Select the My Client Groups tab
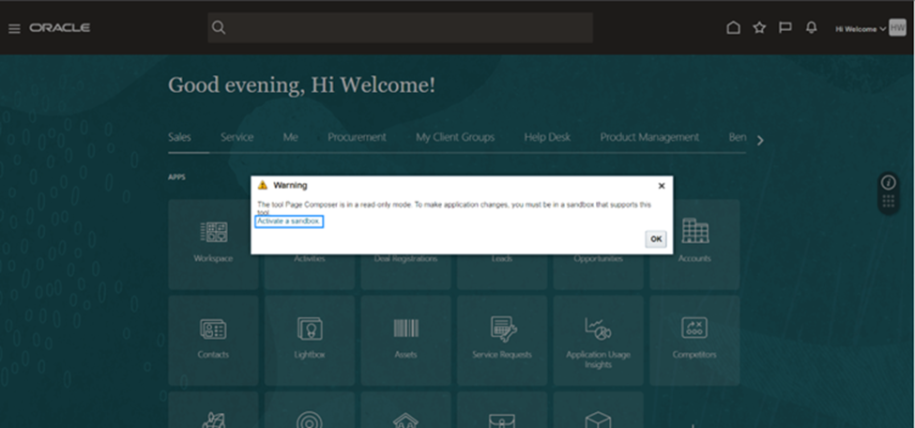Viewport: 915px width, 428px height. pyautogui.click(x=455, y=137)
